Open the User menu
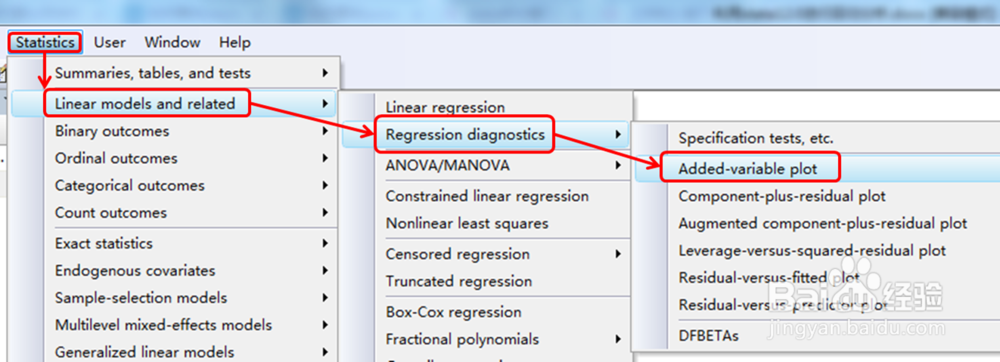The height and width of the screenshot is (362, 1000). pyautogui.click(x=110, y=43)
